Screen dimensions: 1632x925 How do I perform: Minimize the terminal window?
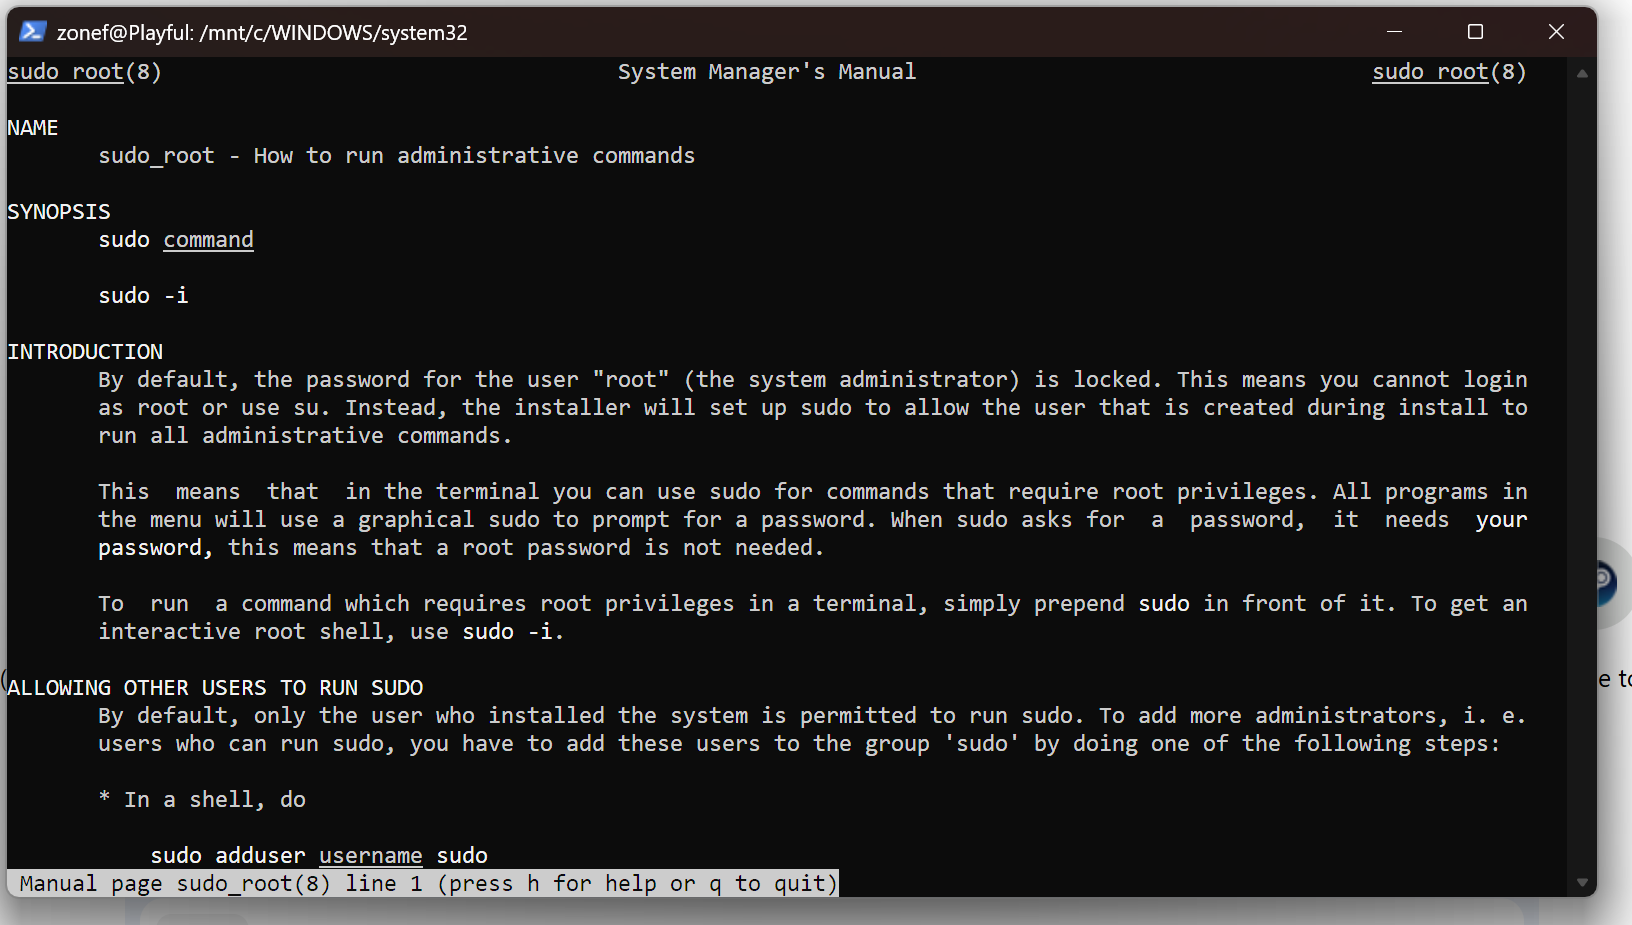tap(1394, 32)
